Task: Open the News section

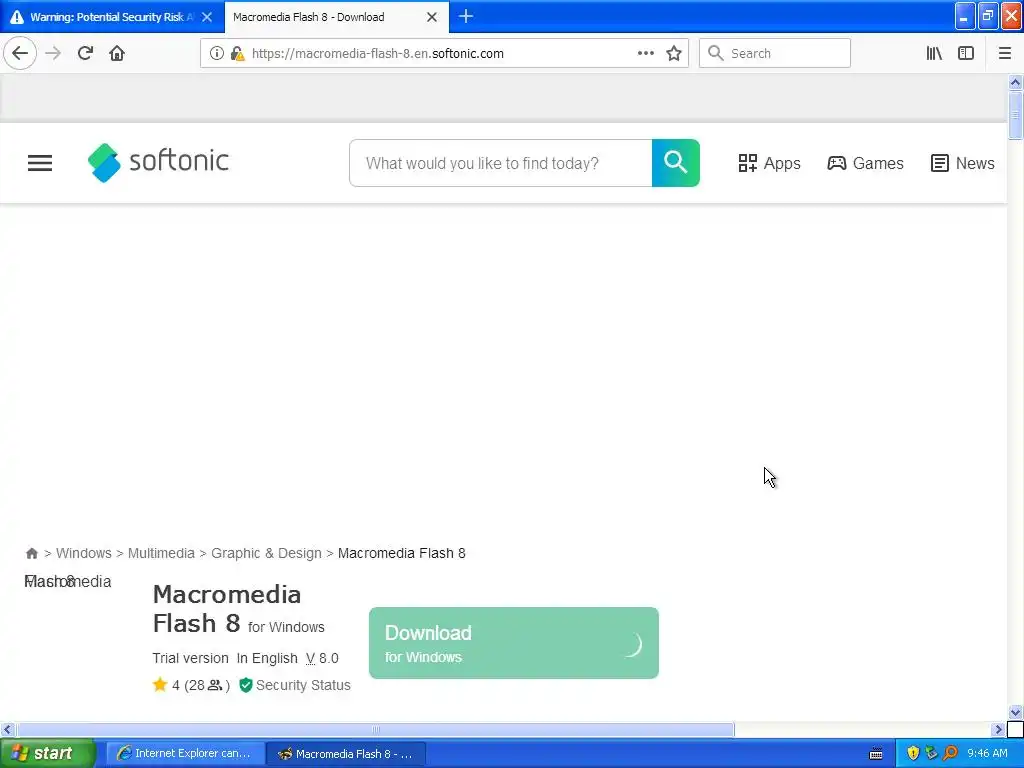Action: point(963,163)
